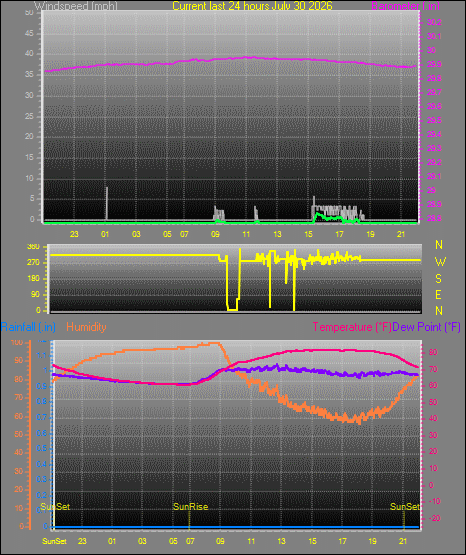Screen dimensions: 466x555
Task: Click the Temperature (°F) legend label
Action: (352, 327)
